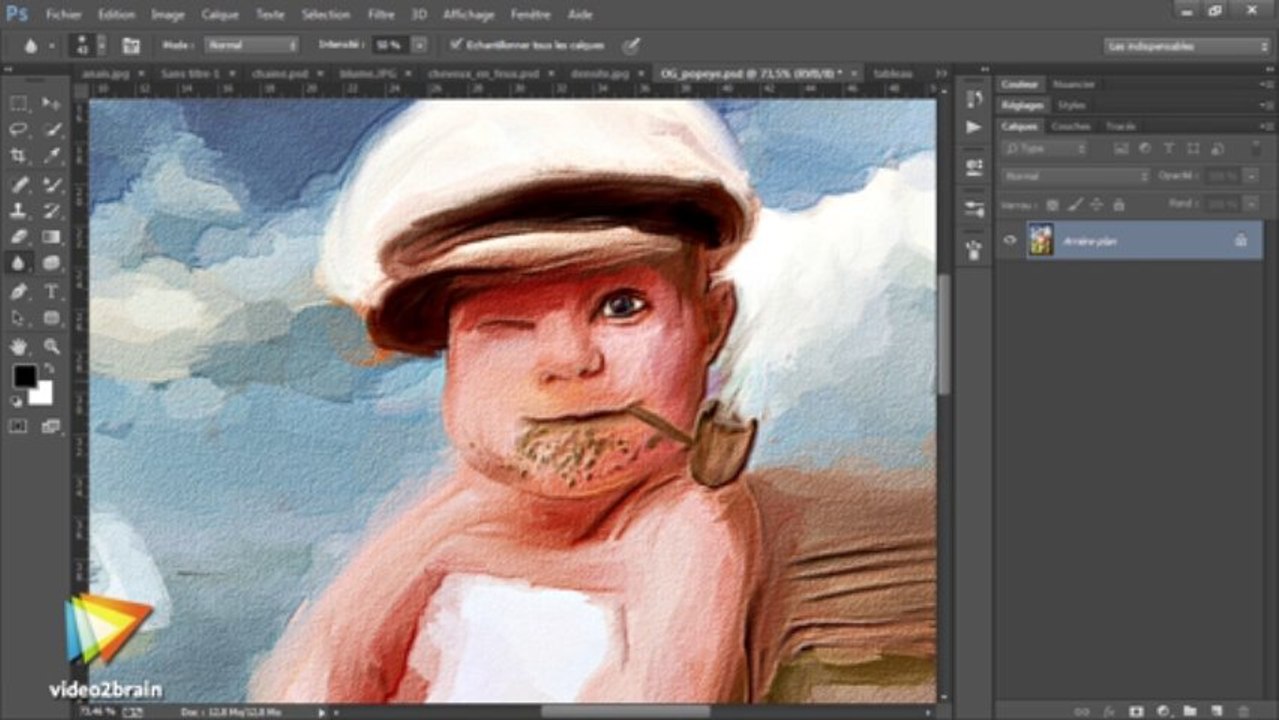Image resolution: width=1279 pixels, height=720 pixels.
Task: Open the Fichier menu
Action: coord(64,15)
